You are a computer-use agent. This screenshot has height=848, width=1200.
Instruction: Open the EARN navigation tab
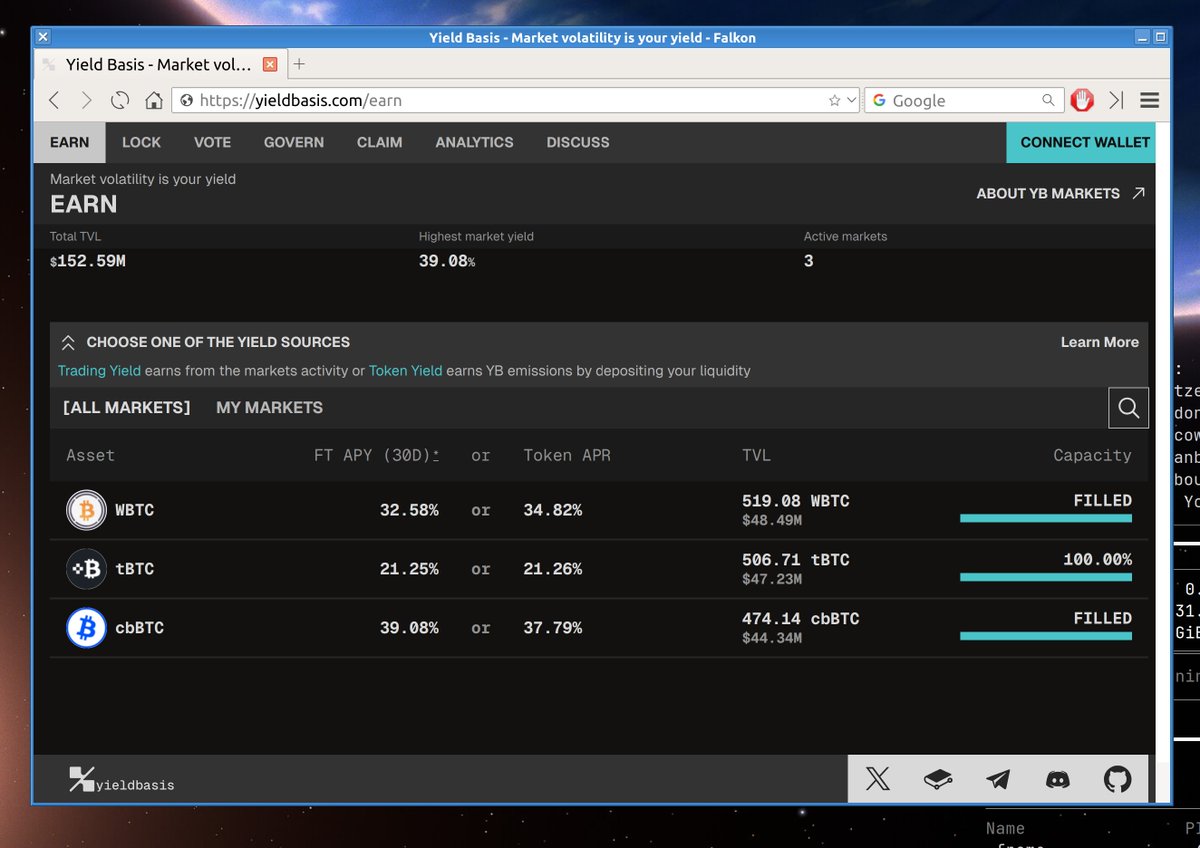(69, 142)
